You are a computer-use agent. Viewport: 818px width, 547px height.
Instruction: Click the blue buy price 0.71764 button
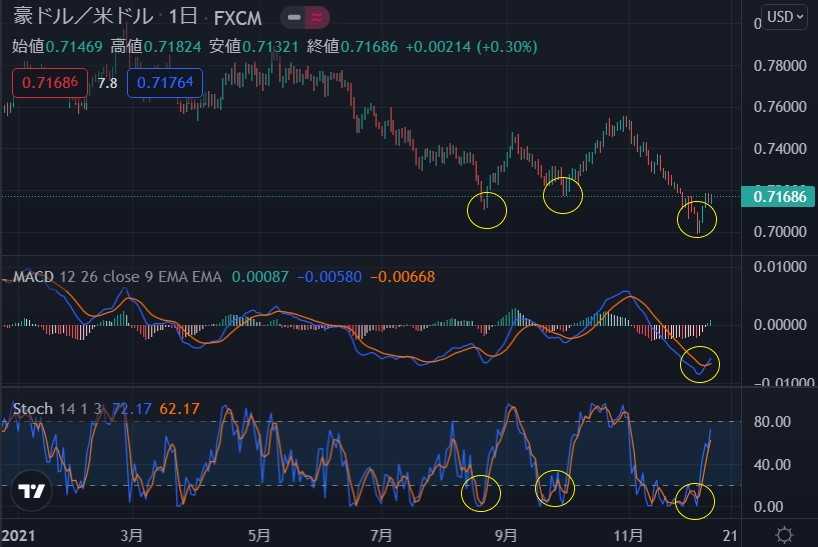click(165, 82)
